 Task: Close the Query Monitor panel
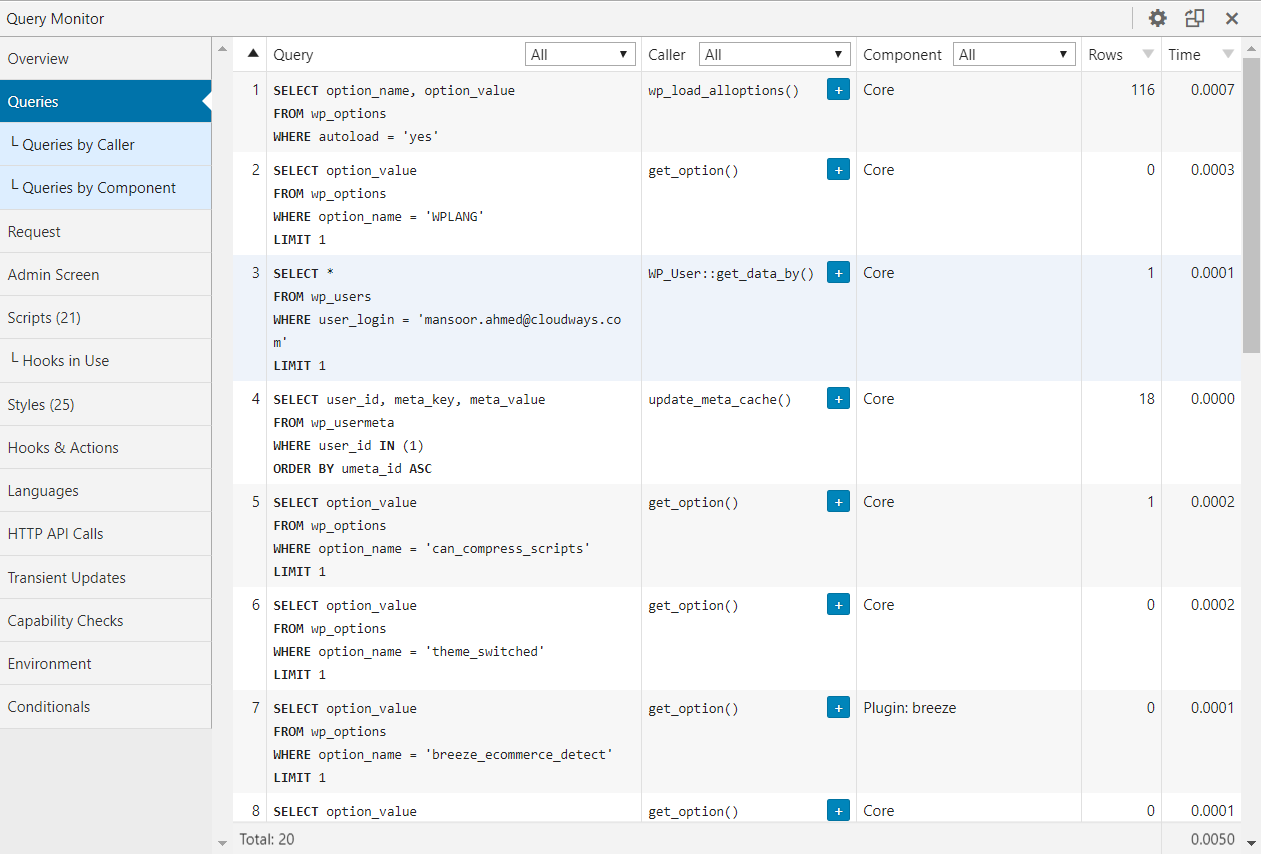[x=1232, y=18]
